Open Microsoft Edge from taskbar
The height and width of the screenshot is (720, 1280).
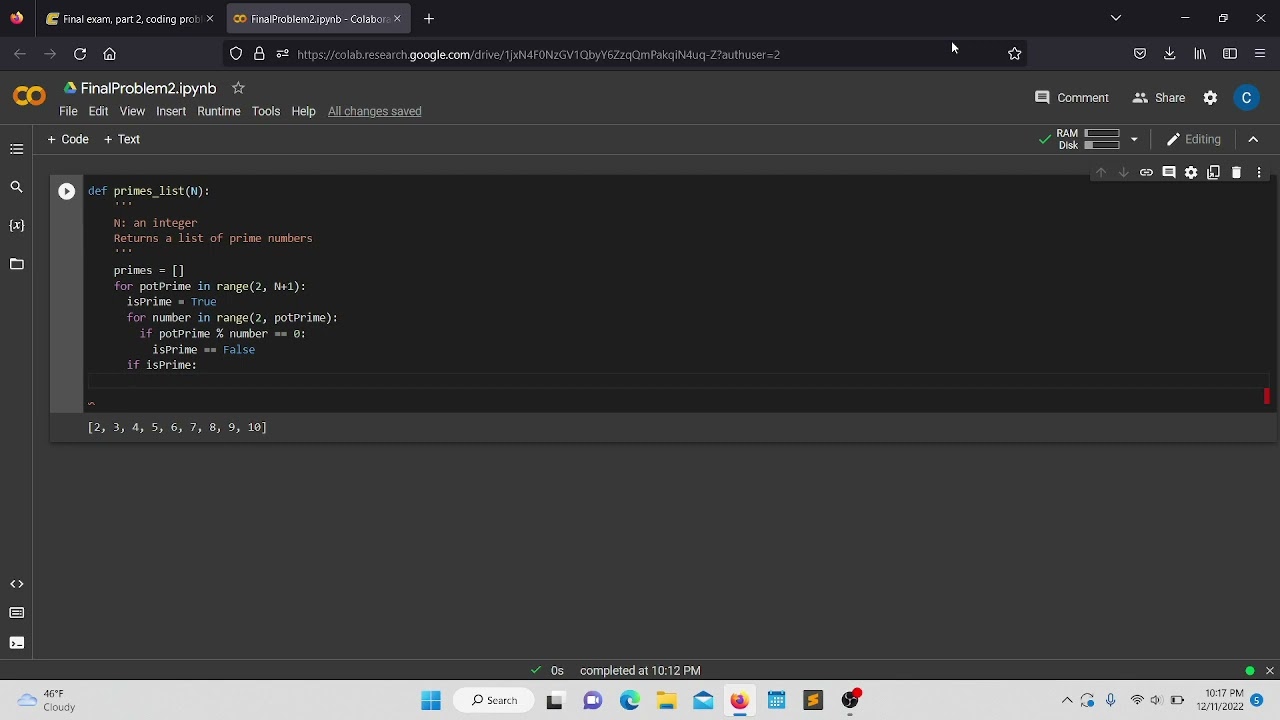point(629,700)
